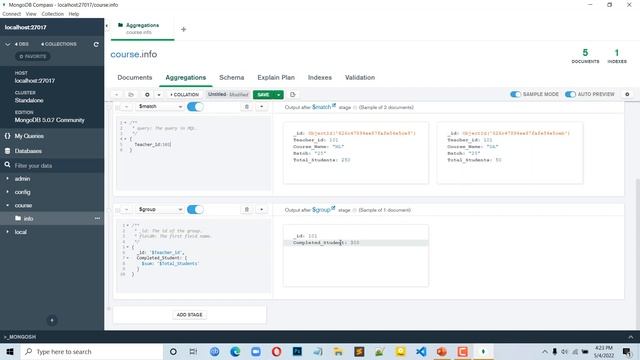
Task: Open Microsoft Edge from taskbar
Action: 235,351
